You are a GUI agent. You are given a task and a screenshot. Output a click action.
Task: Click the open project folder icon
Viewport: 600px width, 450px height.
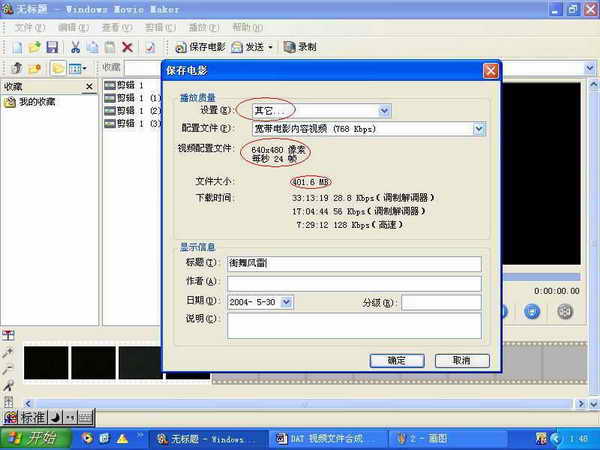click(x=34, y=47)
